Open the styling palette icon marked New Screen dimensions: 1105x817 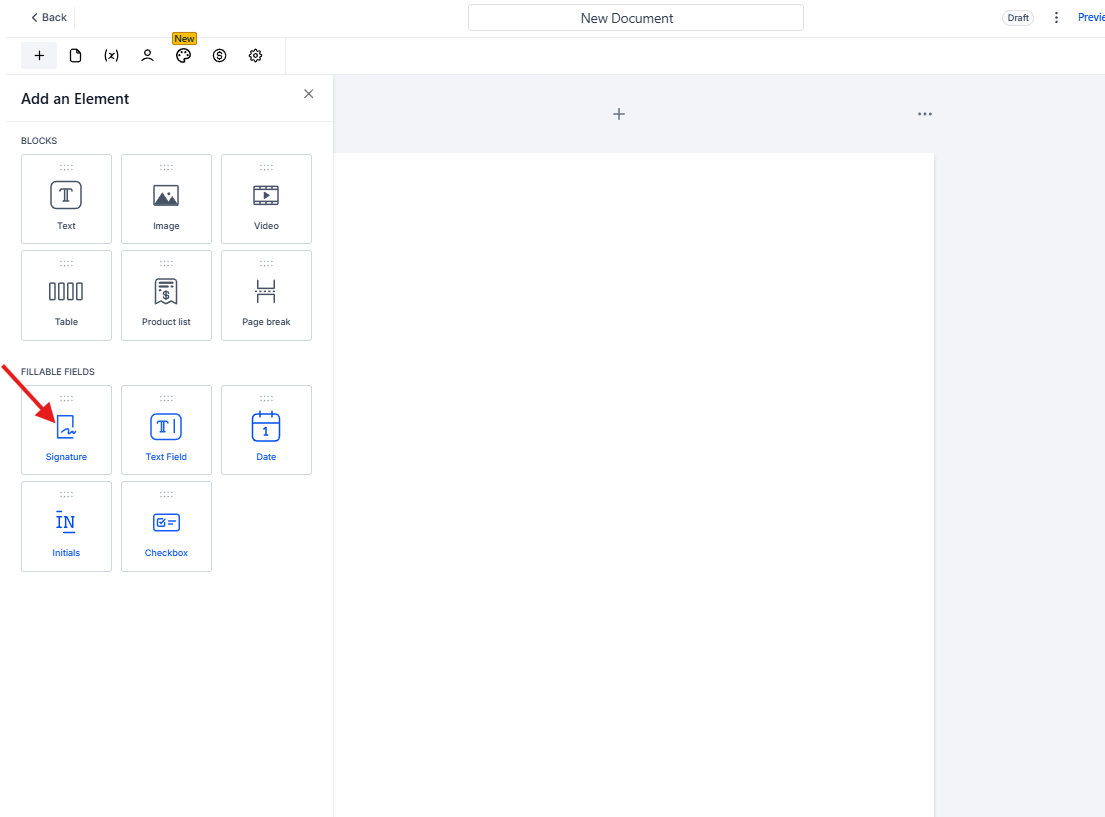point(183,56)
